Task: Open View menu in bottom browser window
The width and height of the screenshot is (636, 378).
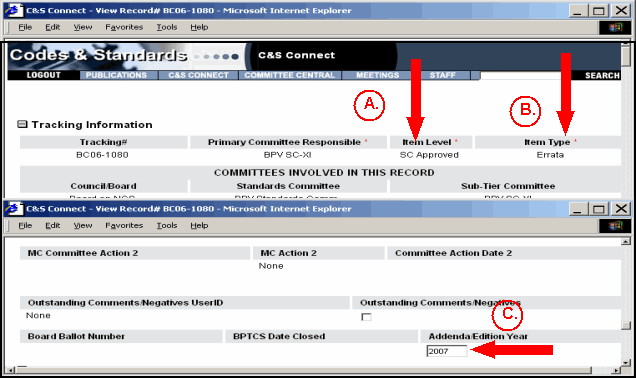Action: click(83, 226)
